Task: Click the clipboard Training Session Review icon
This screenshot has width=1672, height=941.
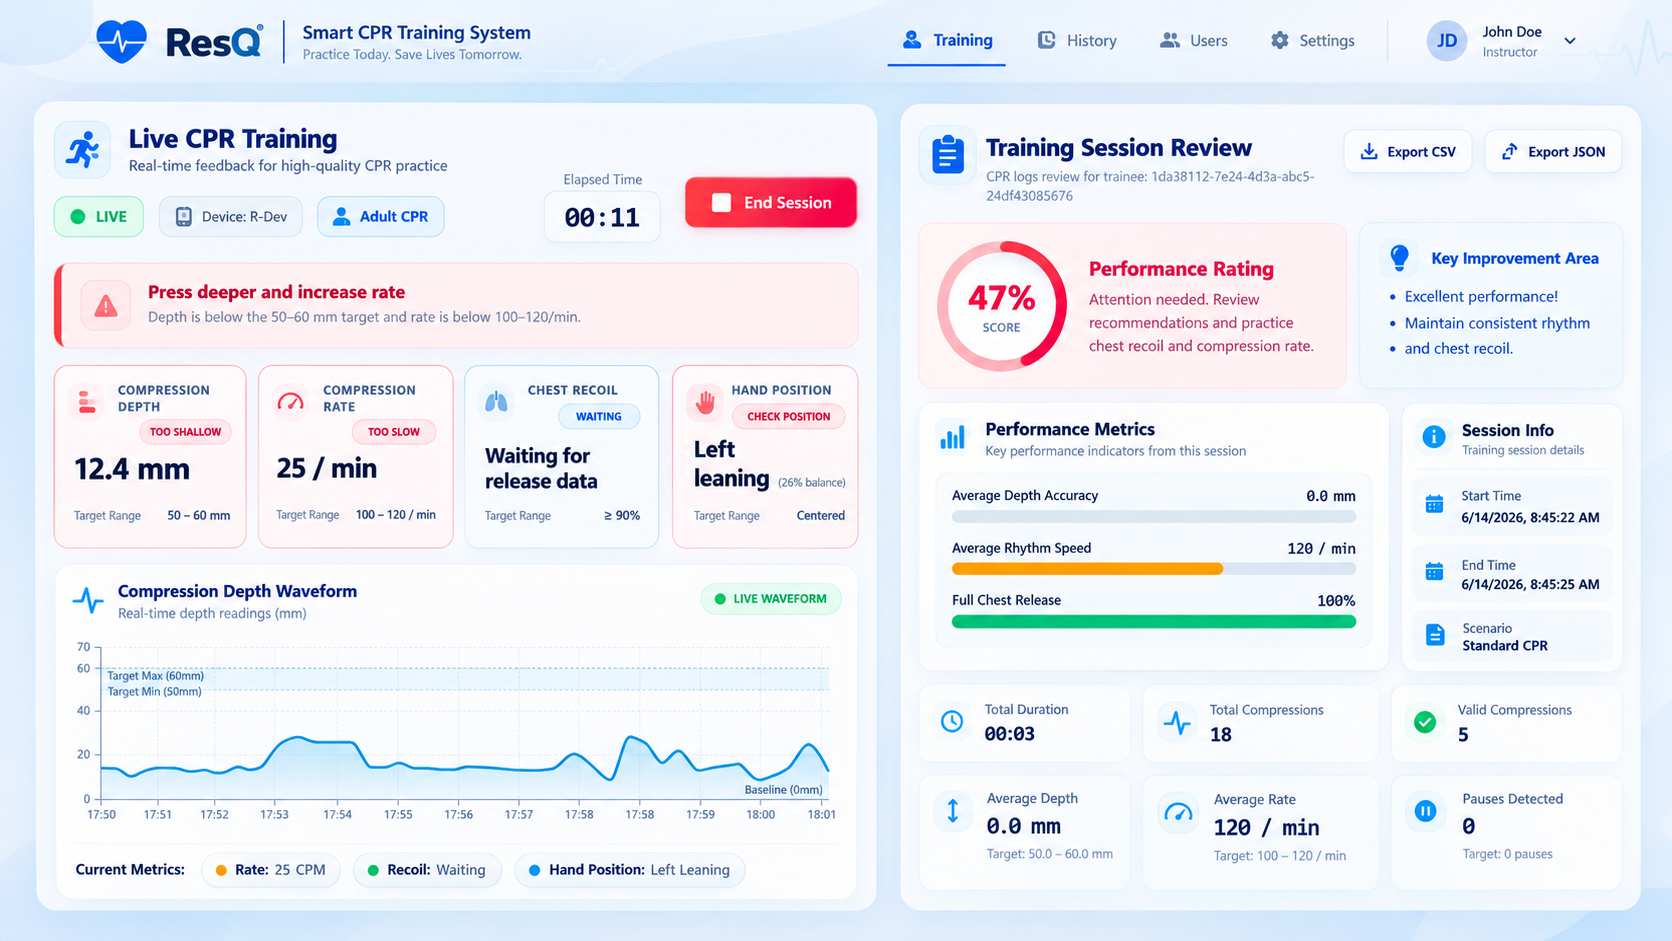Action: point(947,155)
